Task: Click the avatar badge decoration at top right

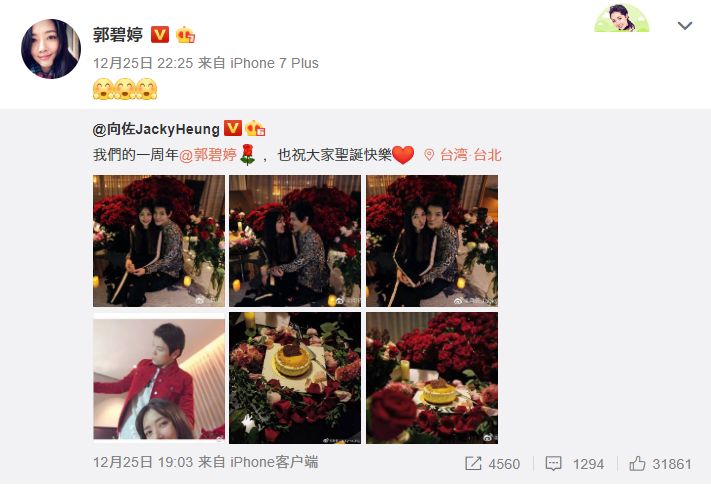Action: pyautogui.click(x=622, y=18)
